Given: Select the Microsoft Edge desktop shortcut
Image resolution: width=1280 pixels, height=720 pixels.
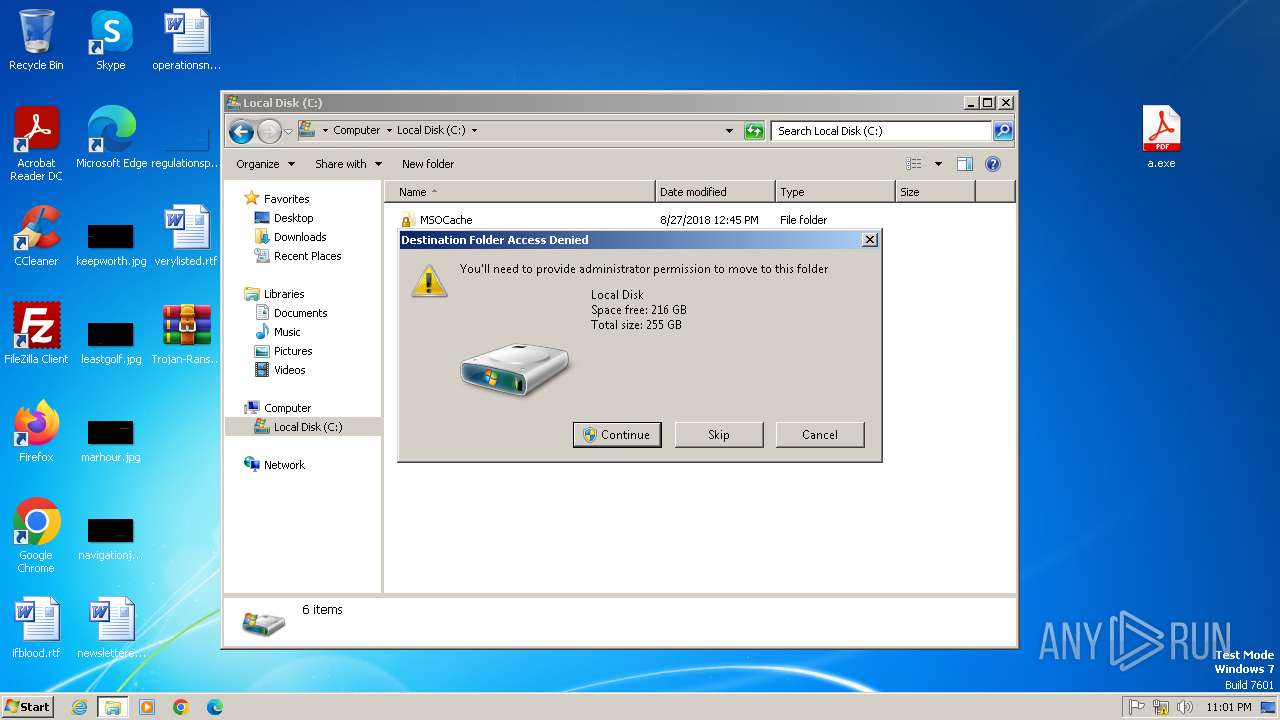Looking at the screenshot, I should (x=111, y=138).
